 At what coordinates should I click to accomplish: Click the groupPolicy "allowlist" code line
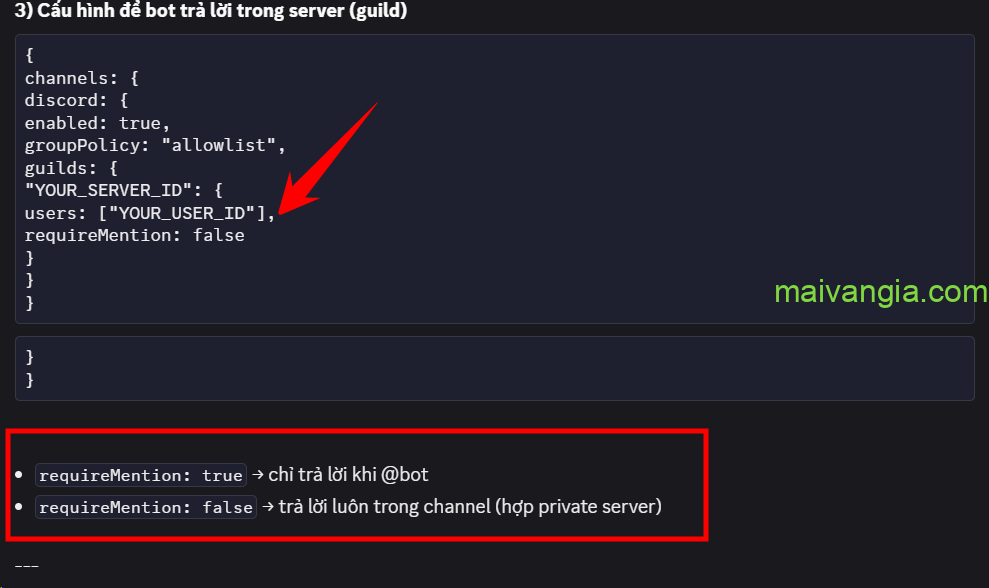(x=155, y=145)
